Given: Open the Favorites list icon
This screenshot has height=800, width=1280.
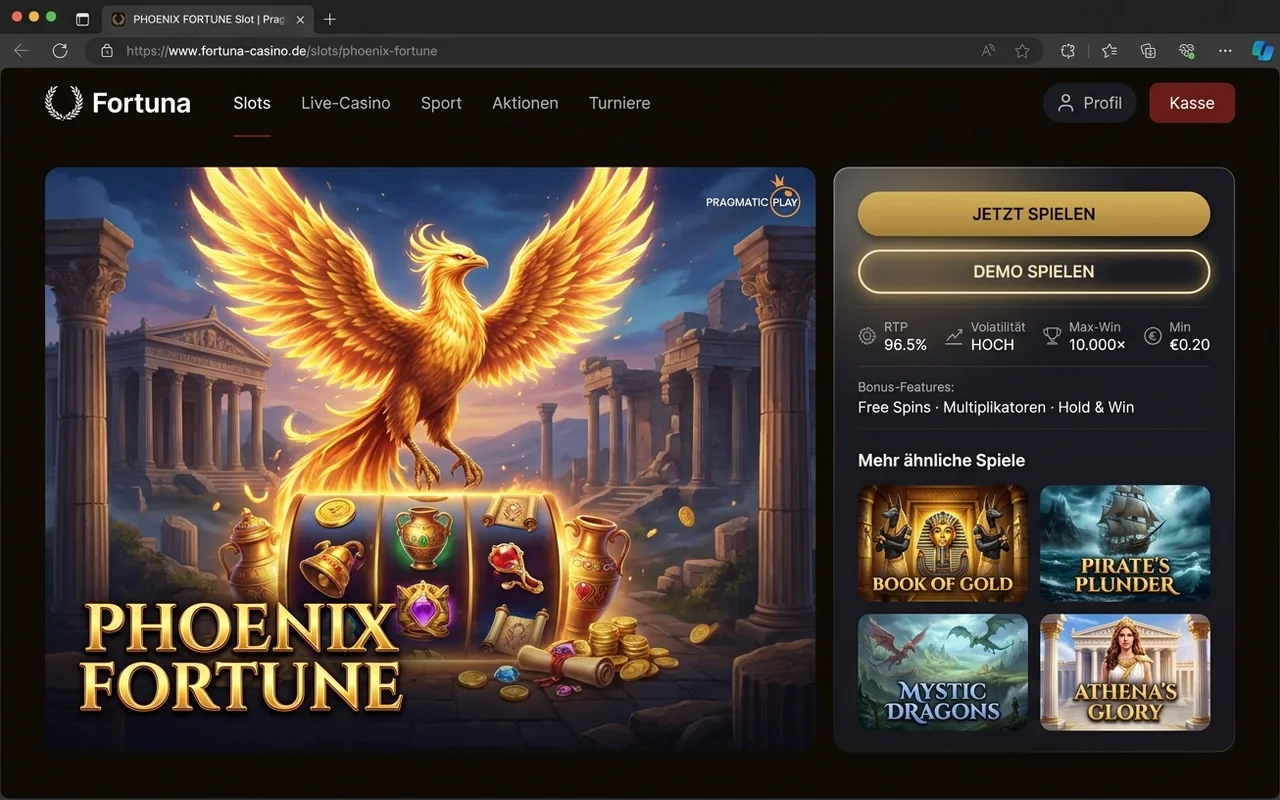Looking at the screenshot, I should 1109,51.
